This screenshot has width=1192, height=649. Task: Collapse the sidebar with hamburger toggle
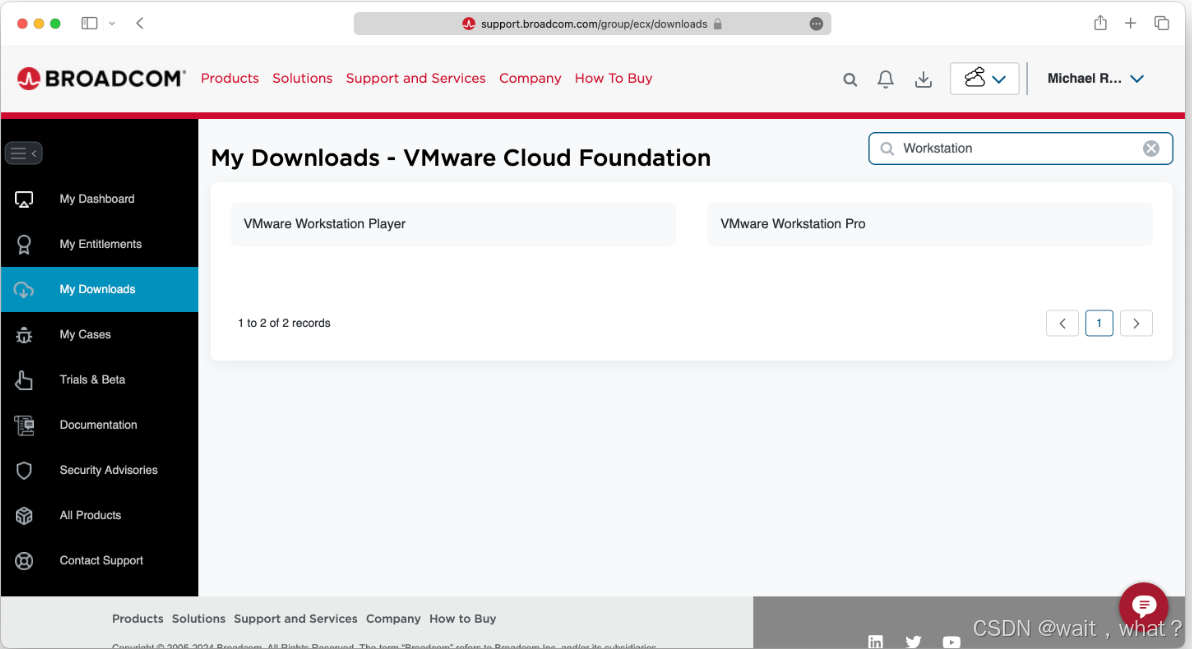[x=24, y=154]
